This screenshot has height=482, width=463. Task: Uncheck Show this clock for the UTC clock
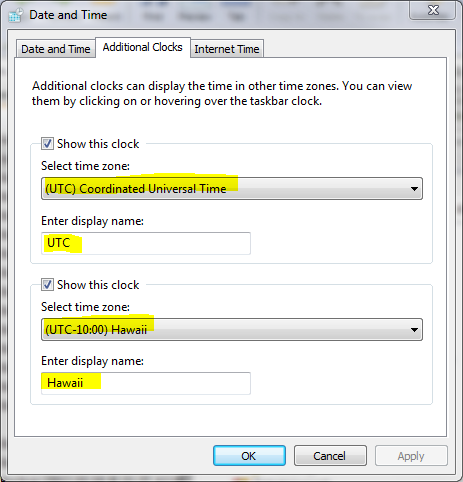point(47,144)
